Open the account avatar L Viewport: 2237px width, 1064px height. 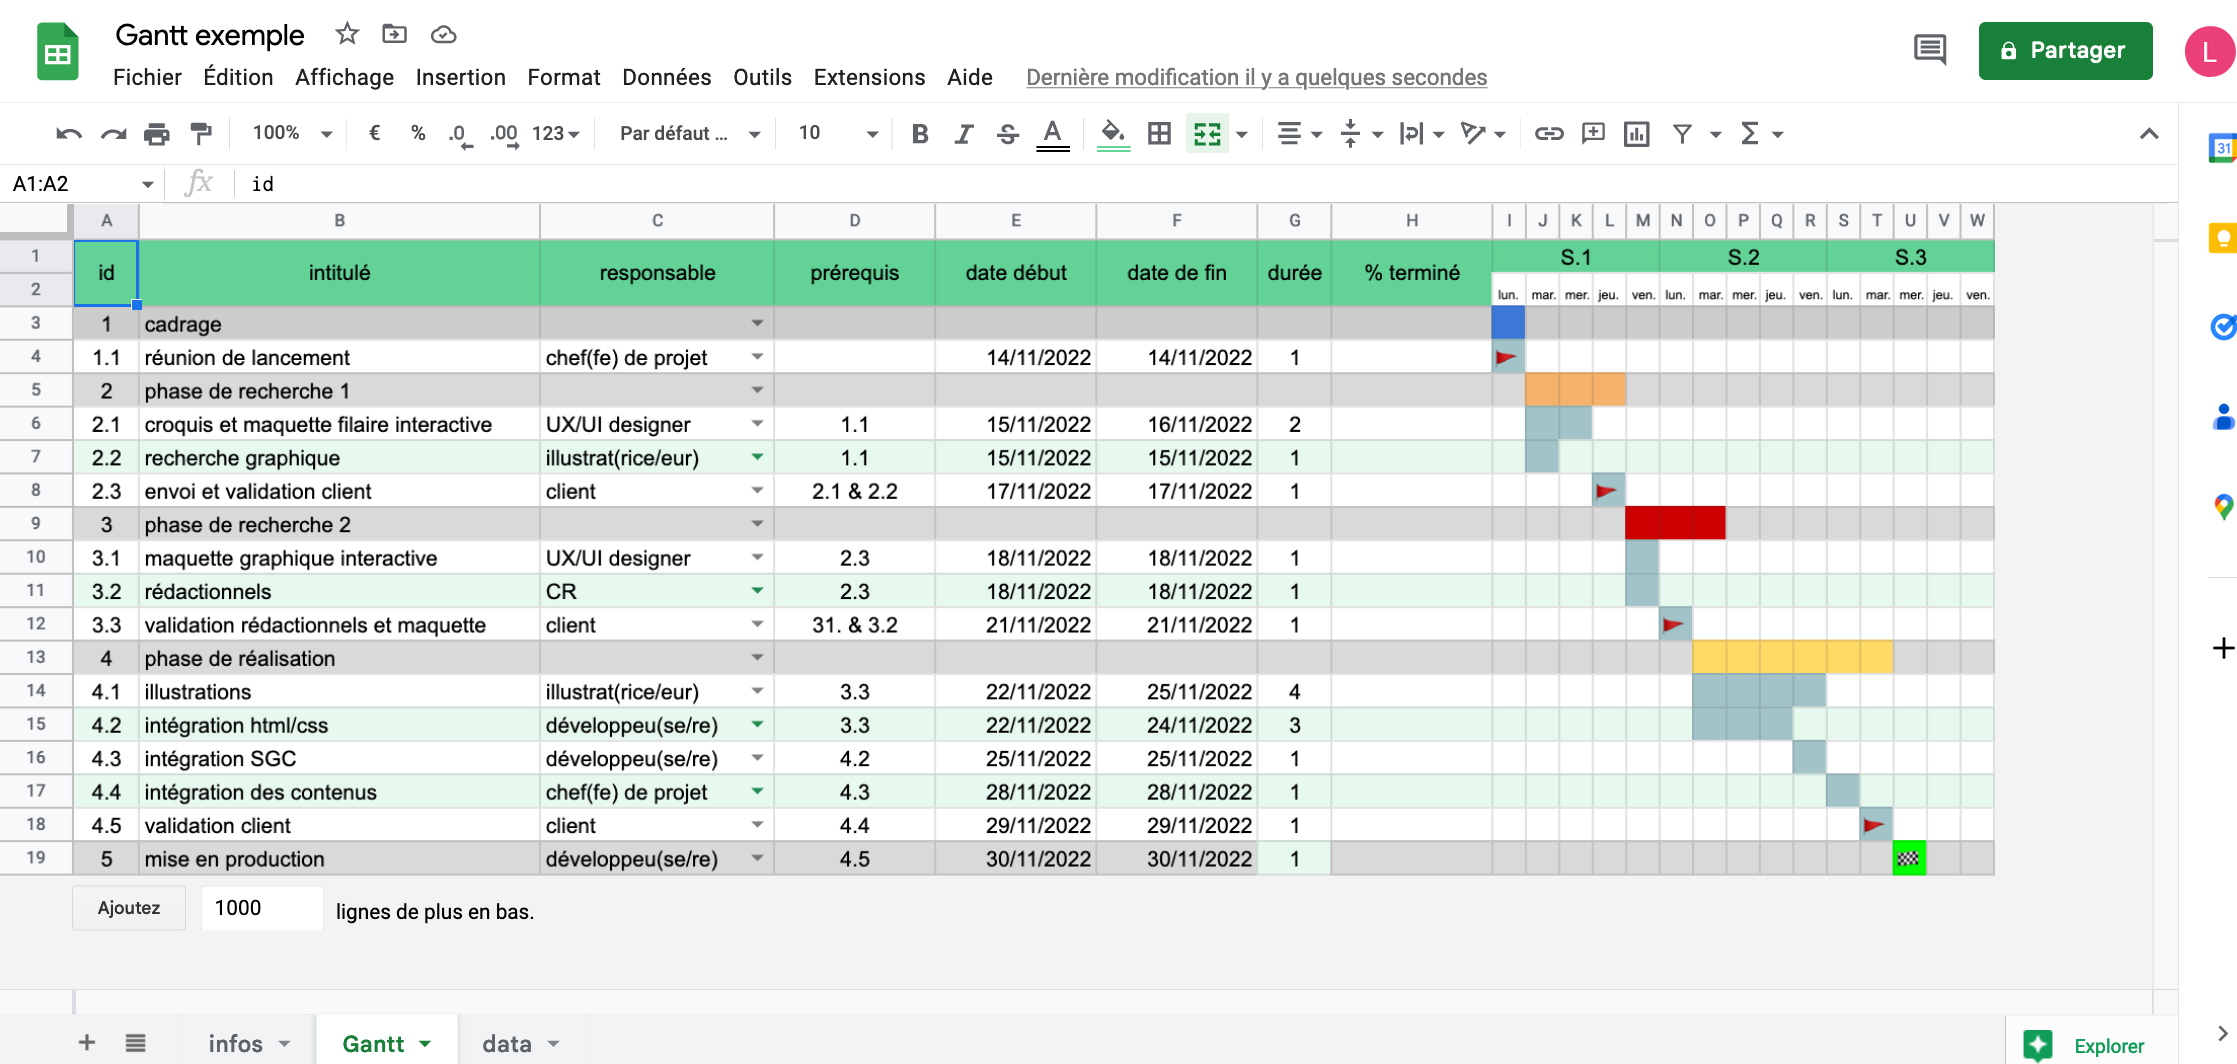coord(2209,52)
